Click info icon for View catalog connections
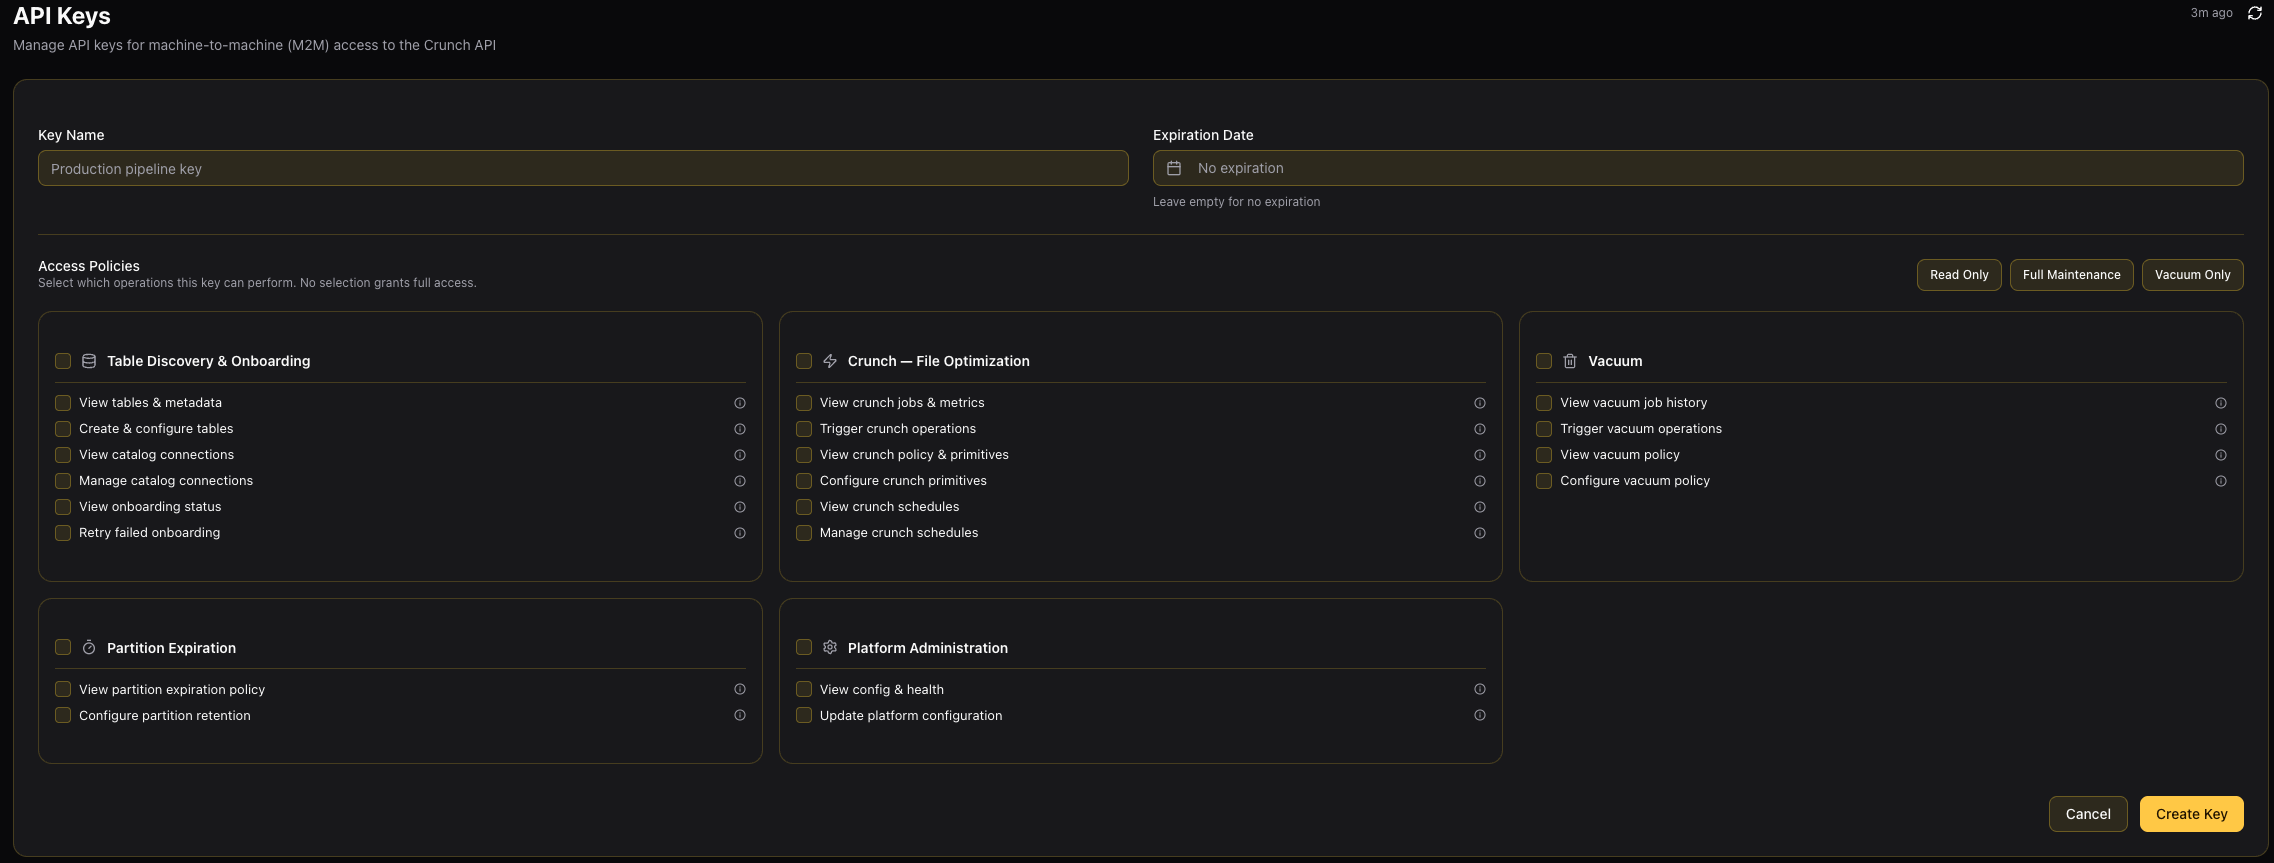This screenshot has height=863, width=2274. 740,455
